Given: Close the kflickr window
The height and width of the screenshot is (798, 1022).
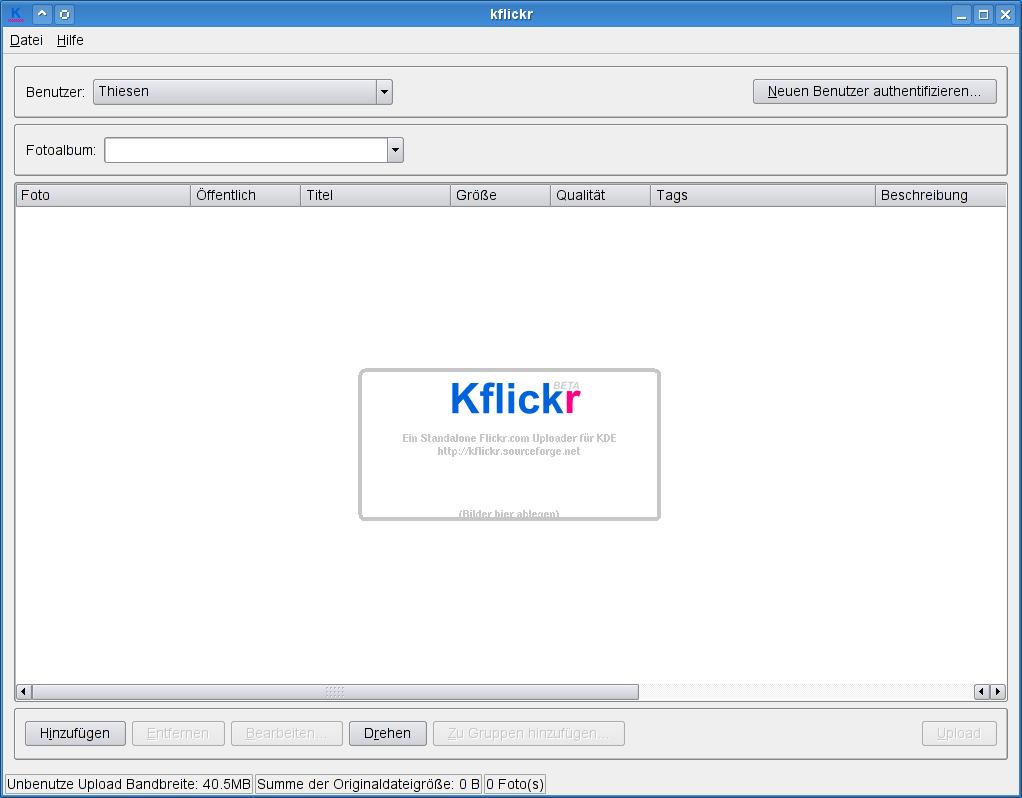Looking at the screenshot, I should click(1005, 14).
